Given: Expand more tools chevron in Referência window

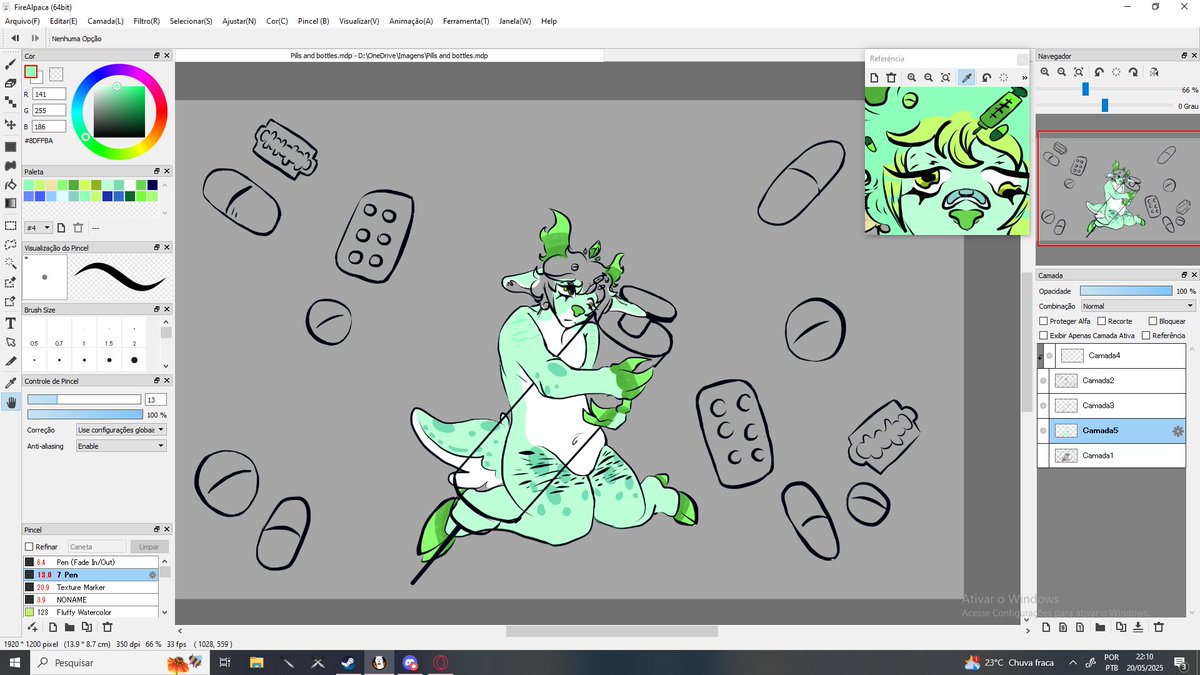Looking at the screenshot, I should click(x=1024, y=77).
